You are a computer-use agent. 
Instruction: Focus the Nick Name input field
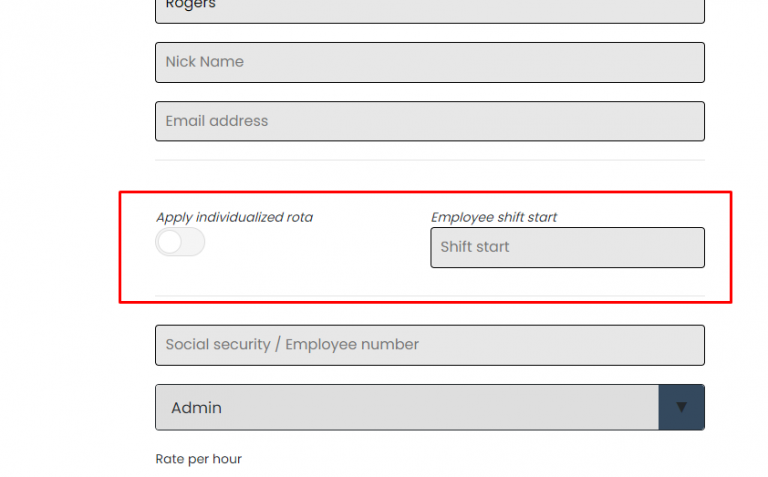[429, 62]
